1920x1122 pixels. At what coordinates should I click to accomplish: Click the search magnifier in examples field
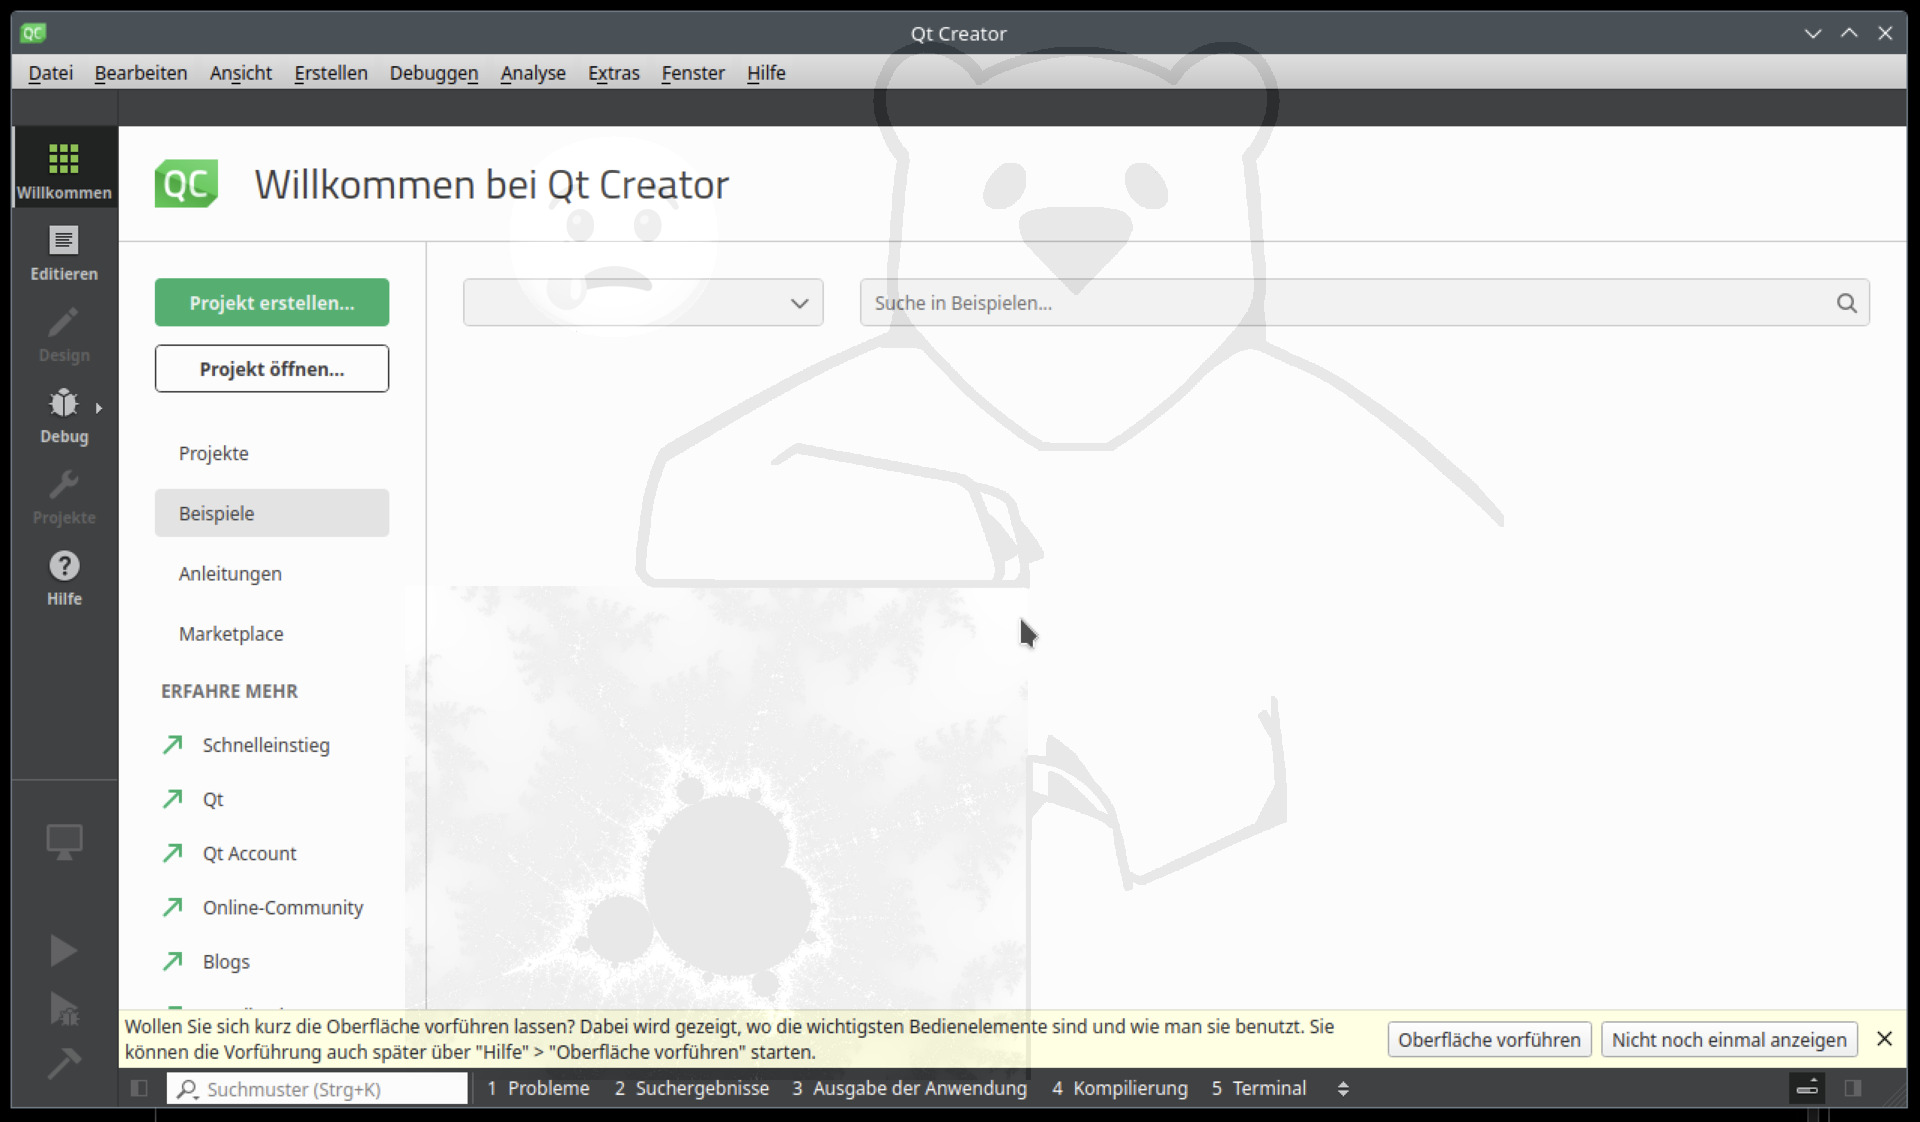coord(1846,303)
